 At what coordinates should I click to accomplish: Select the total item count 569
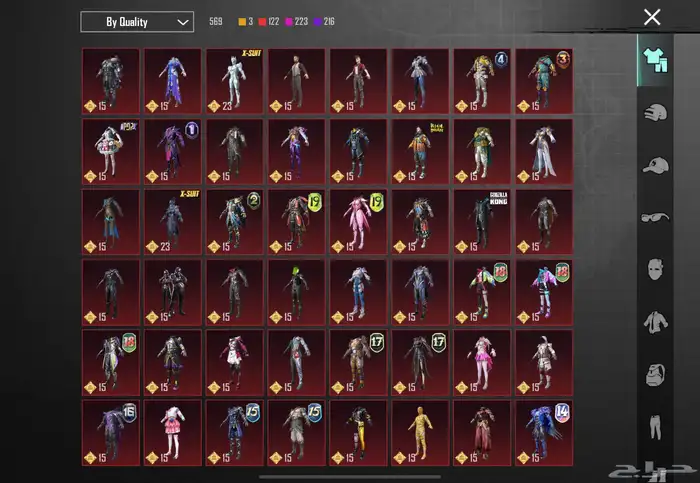(216, 21)
